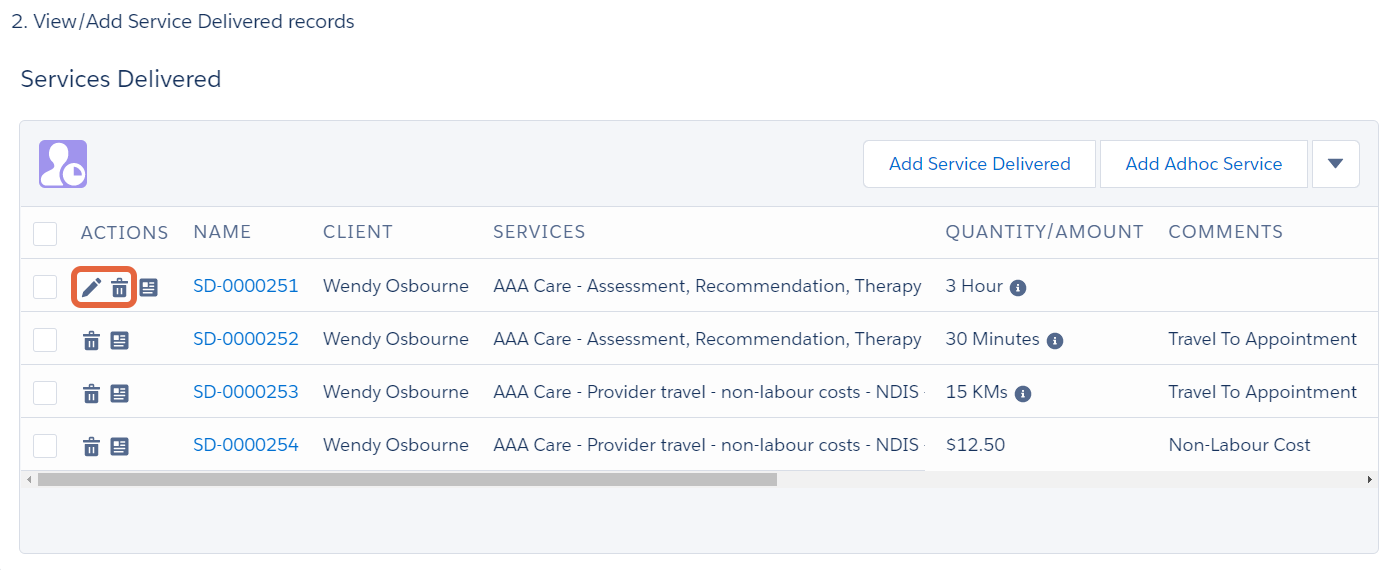This screenshot has height=570, width=1400.
Task: Click info icon beside 30 Minutes
Action: click(1055, 341)
